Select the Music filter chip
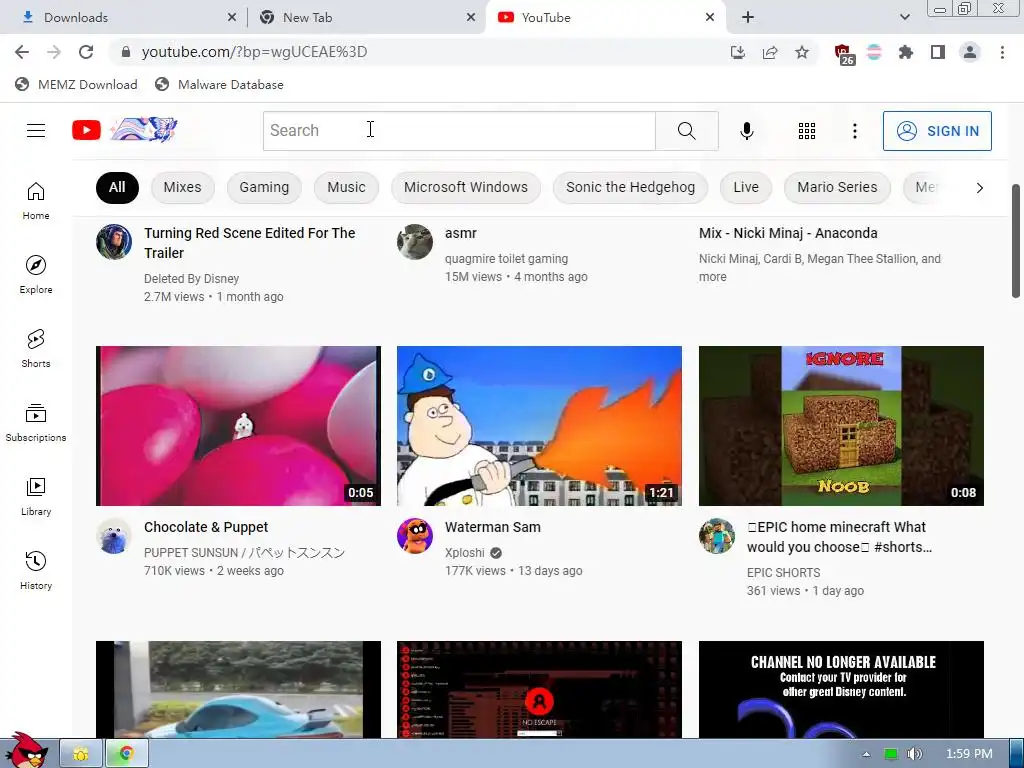The image size is (1024, 768). (346, 187)
